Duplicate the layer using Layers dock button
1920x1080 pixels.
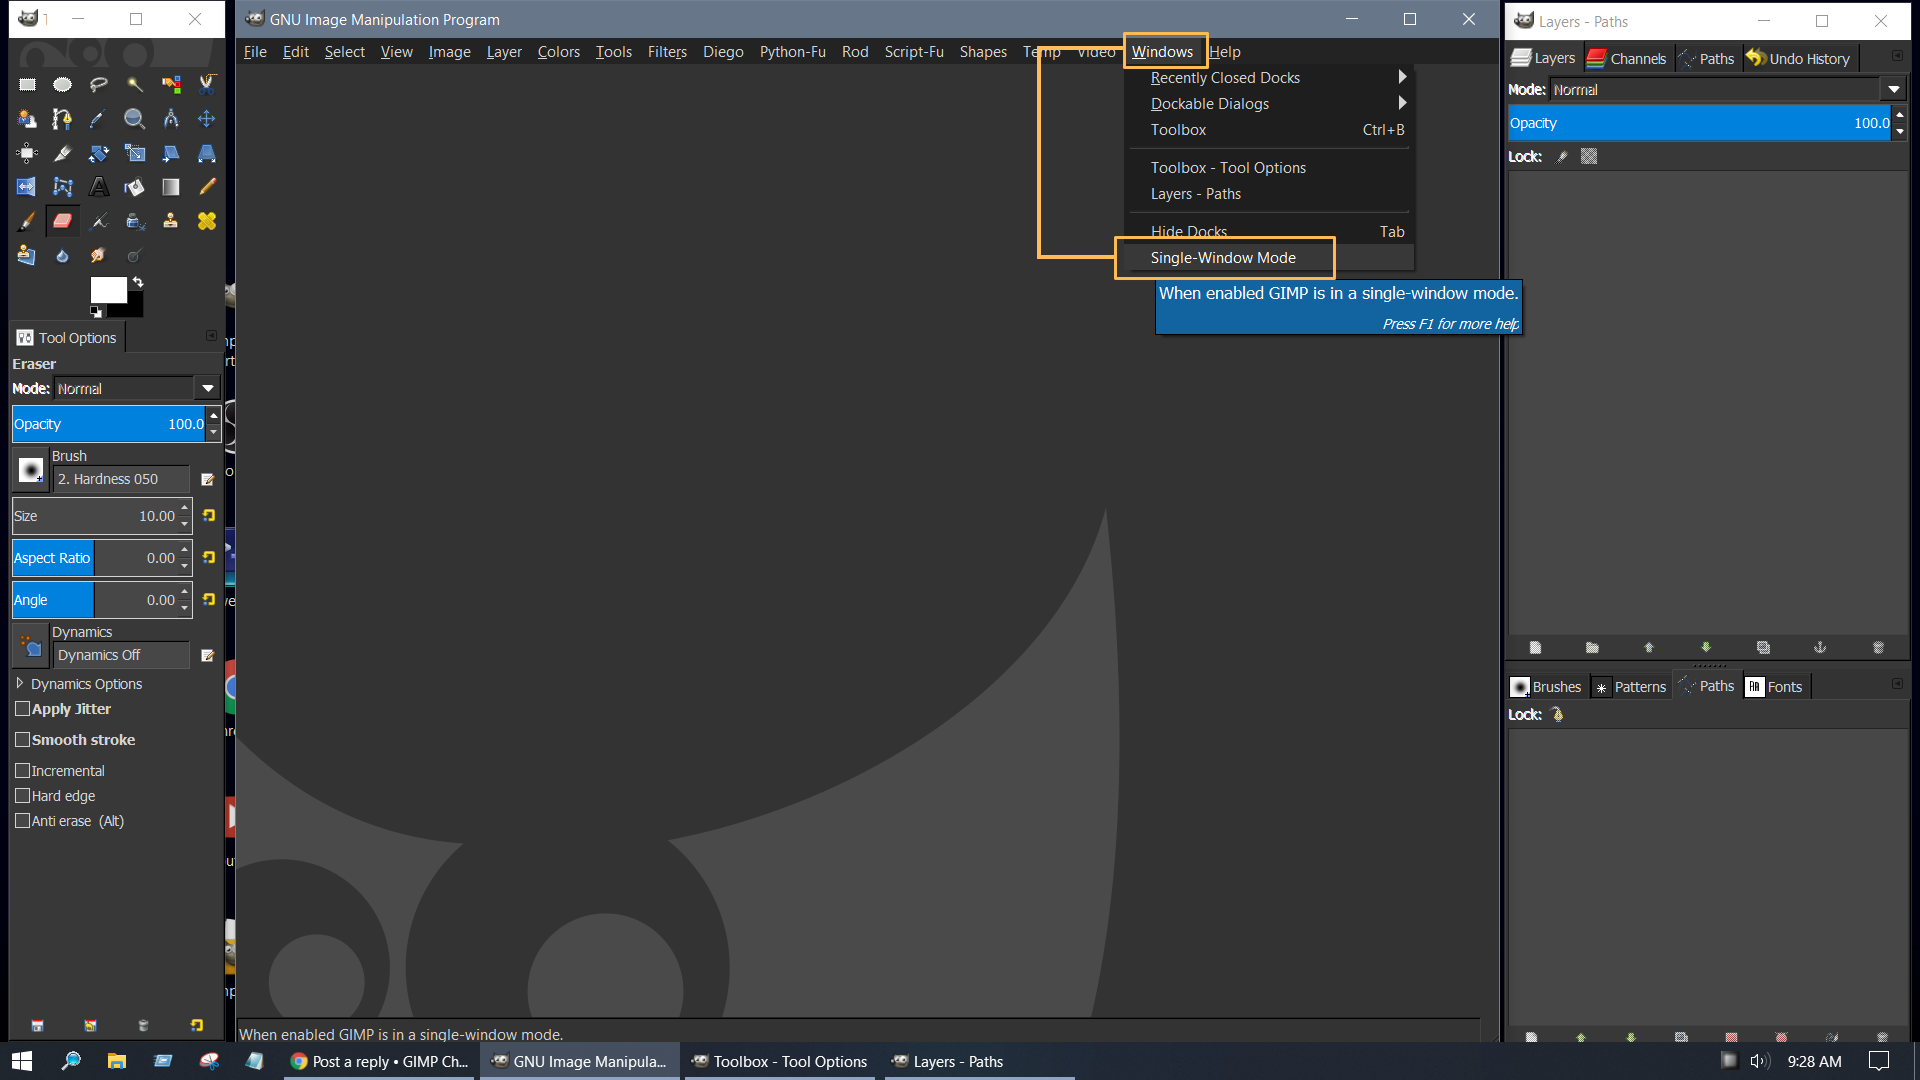pos(1763,648)
